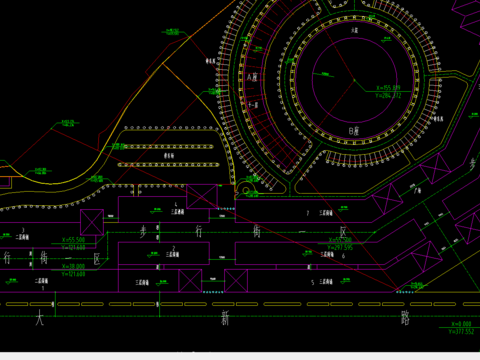Viewport: 480px width, 360px height.
Task: Click the 大 road name character
Action: (x=39, y=317)
